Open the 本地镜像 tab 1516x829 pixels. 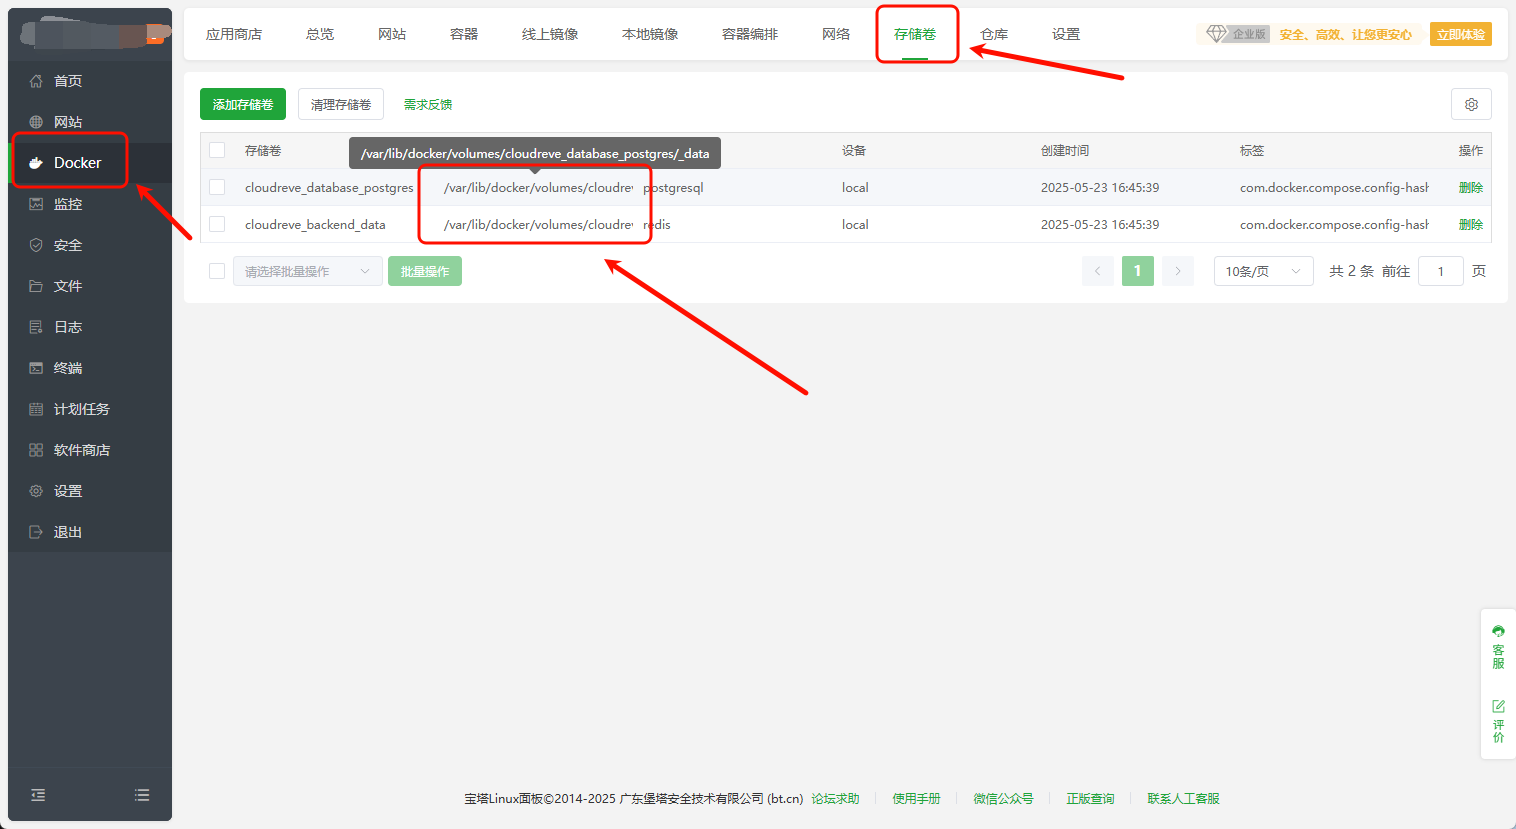click(x=650, y=34)
